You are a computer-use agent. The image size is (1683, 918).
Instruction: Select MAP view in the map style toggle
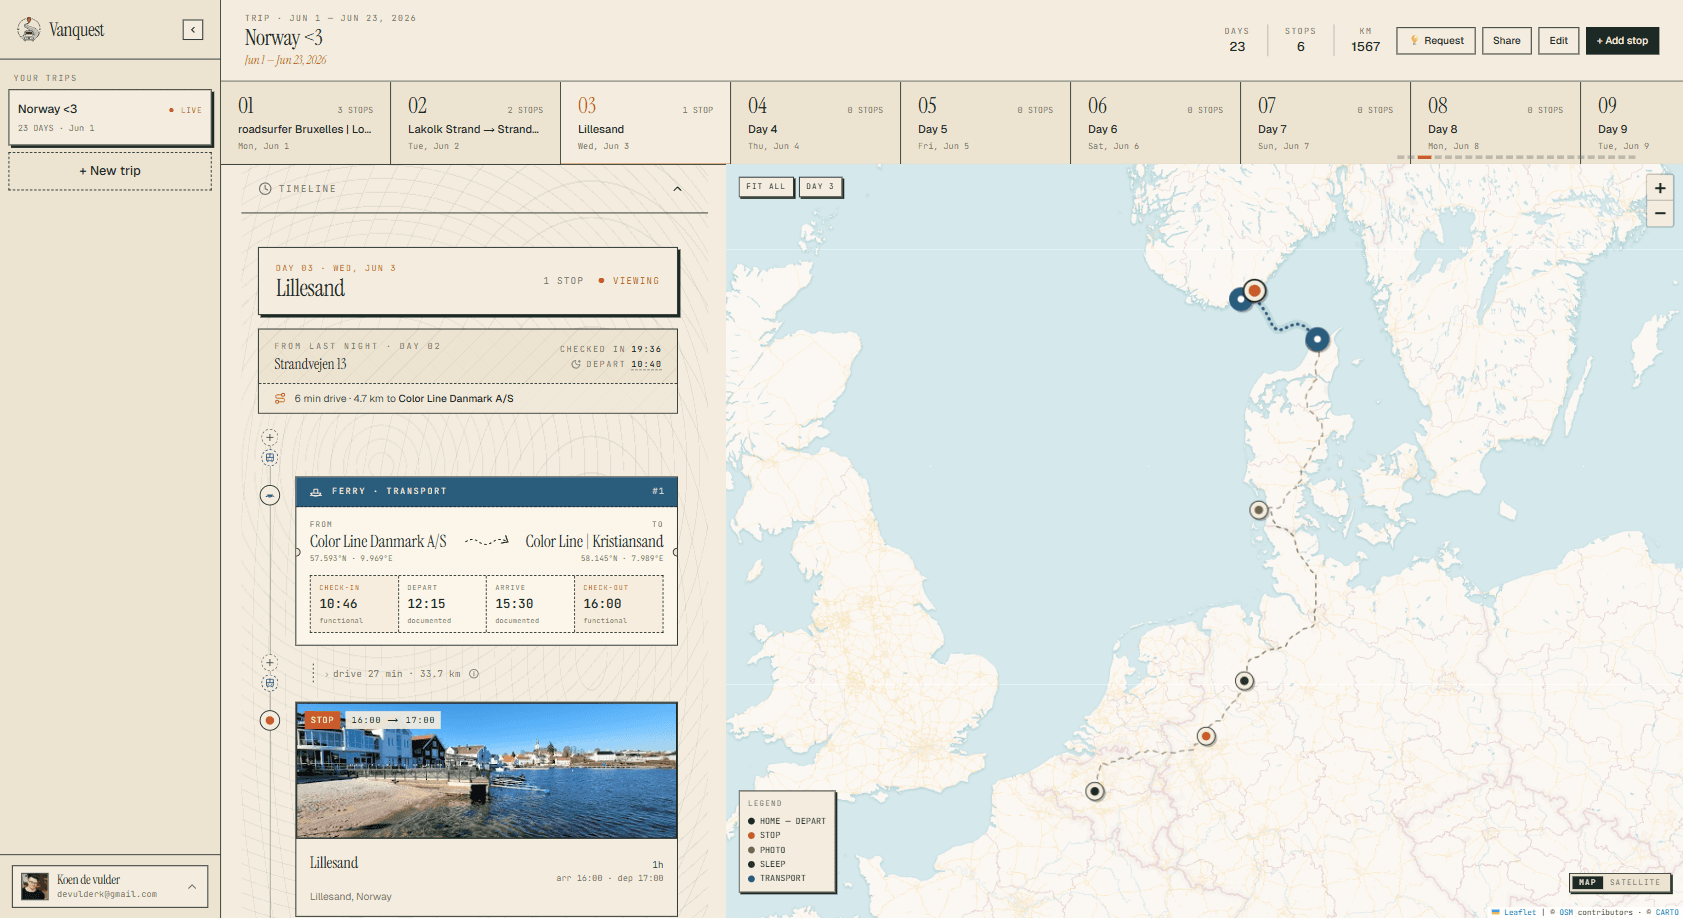(1586, 883)
